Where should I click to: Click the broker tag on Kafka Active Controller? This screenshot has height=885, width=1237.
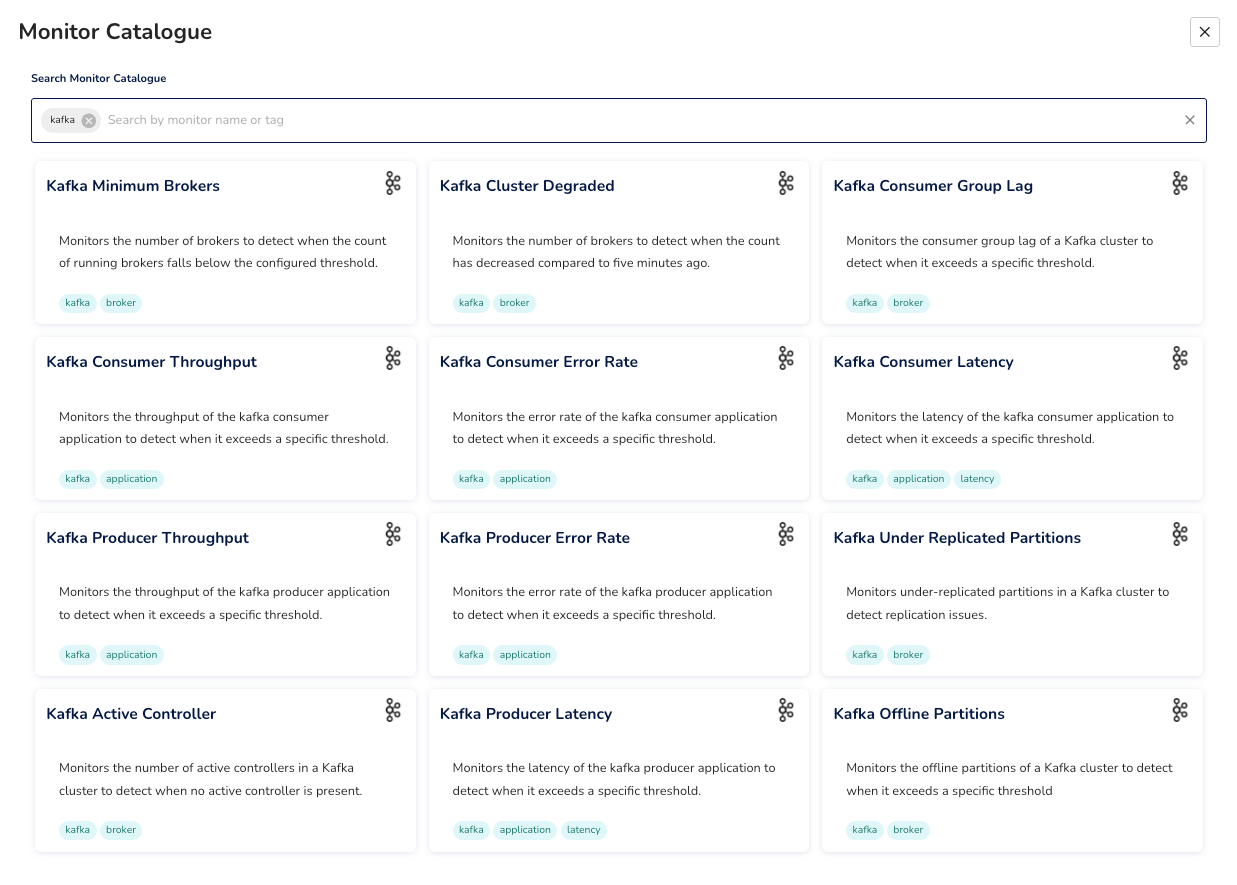[121, 831]
